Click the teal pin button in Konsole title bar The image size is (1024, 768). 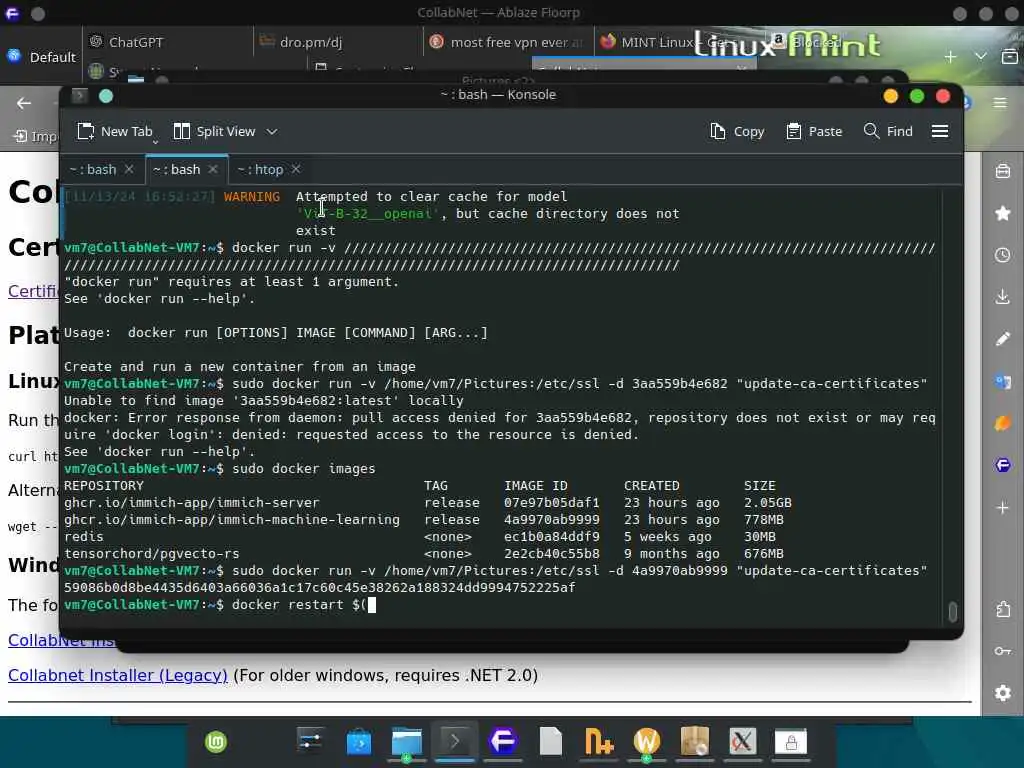point(106,97)
